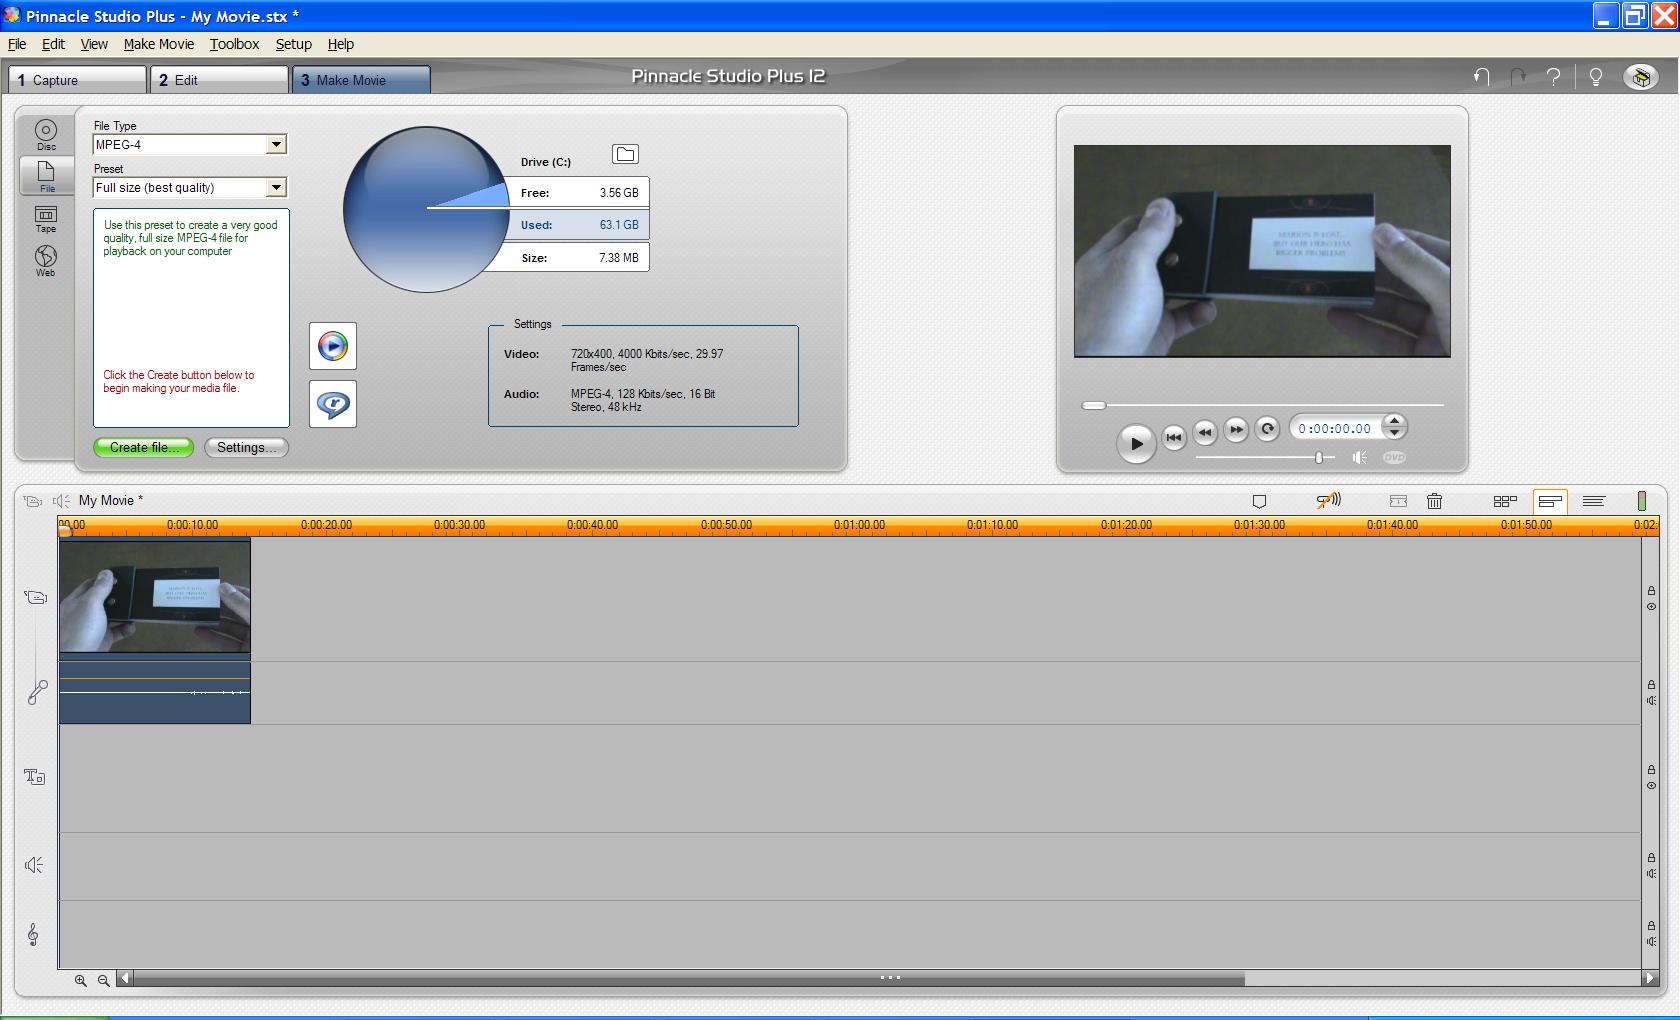Open the View menu

click(x=94, y=44)
